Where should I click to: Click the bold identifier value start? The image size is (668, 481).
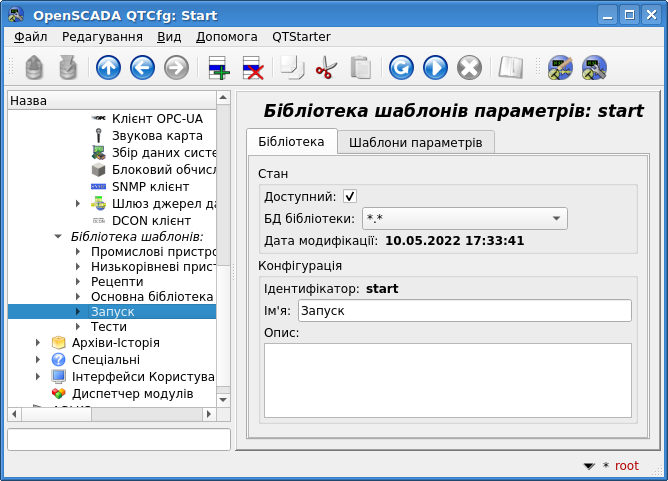coord(382,288)
